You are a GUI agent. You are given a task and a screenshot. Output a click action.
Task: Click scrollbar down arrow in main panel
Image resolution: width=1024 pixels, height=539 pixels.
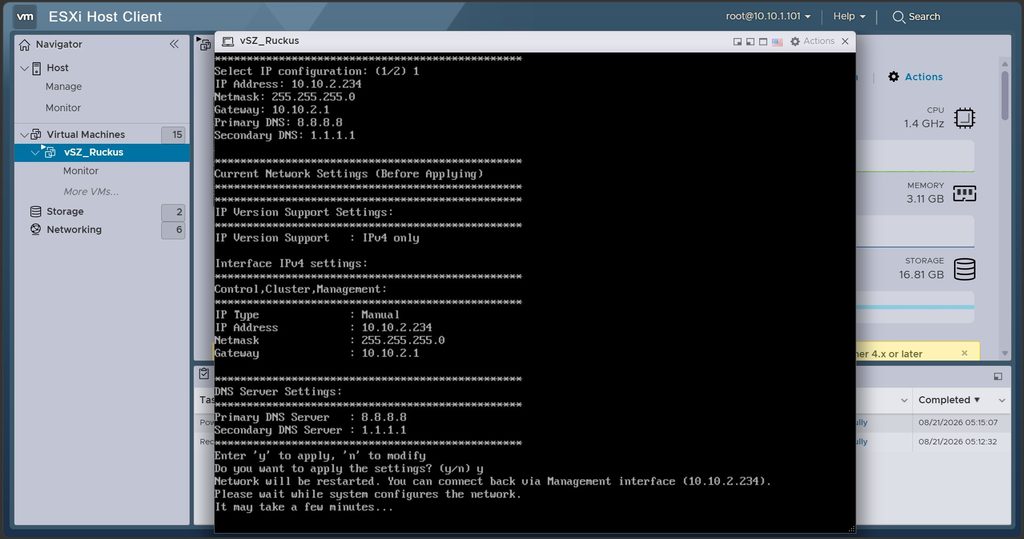1004,353
